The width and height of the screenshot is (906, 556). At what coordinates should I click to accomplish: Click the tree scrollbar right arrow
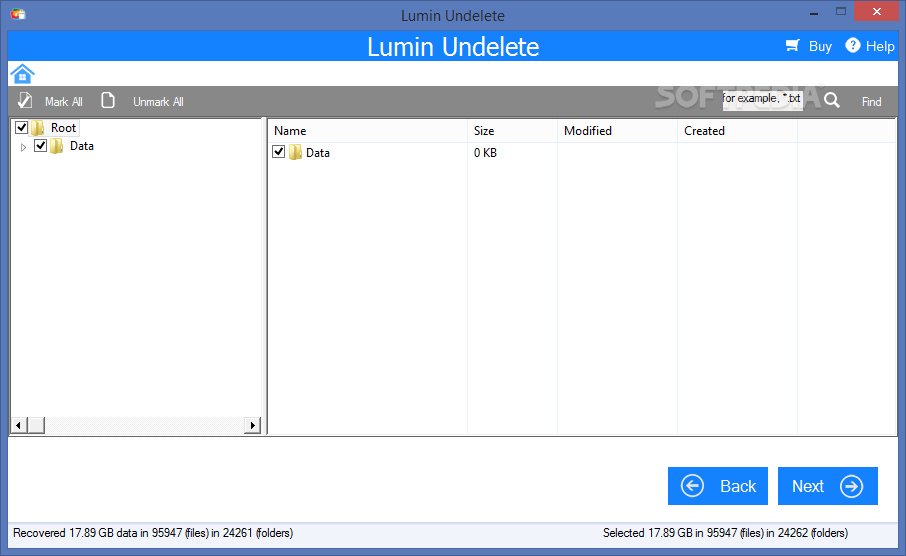coord(252,426)
